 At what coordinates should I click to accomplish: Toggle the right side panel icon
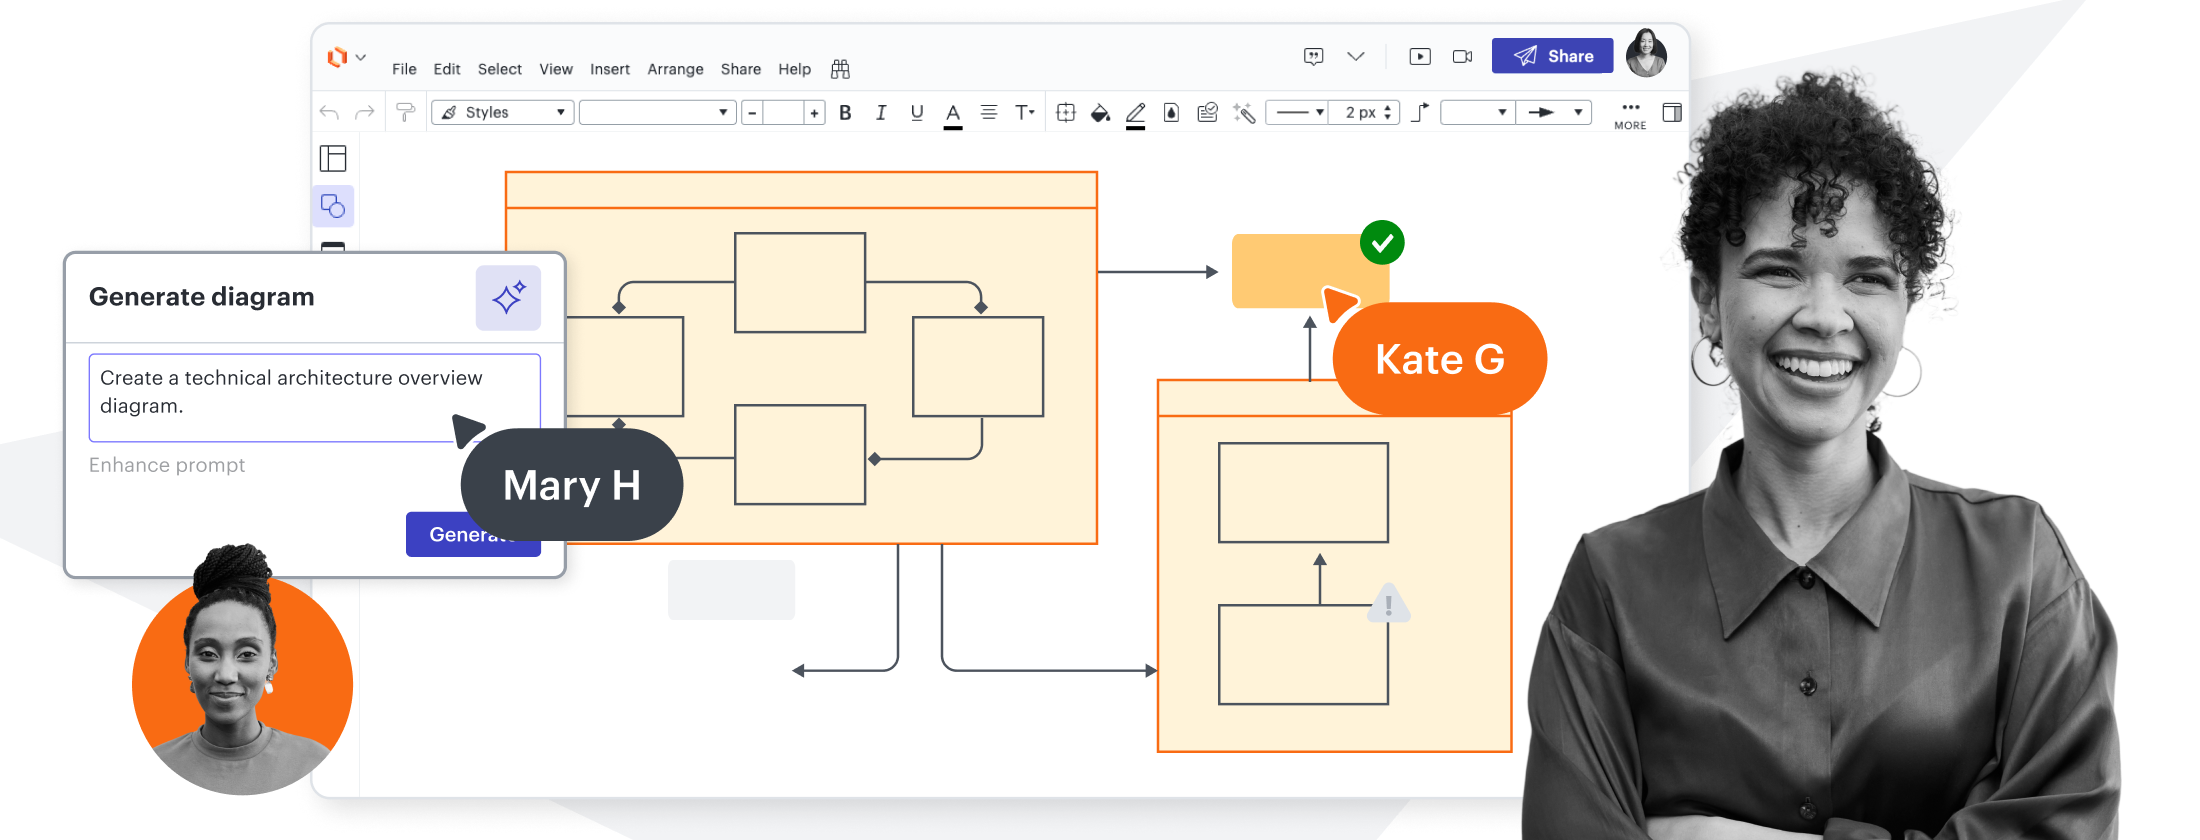pos(1671,112)
